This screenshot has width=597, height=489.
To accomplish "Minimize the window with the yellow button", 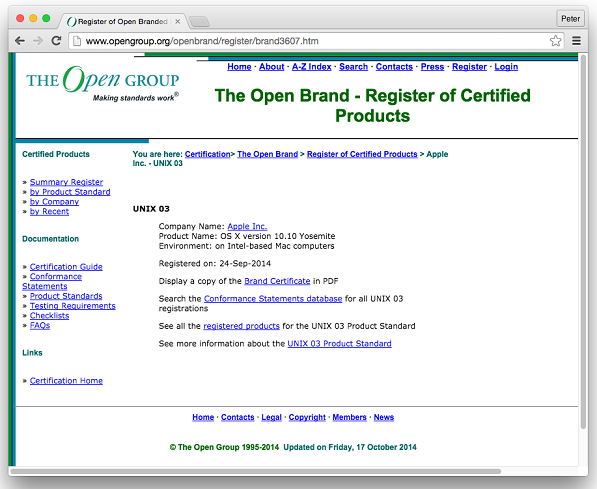I will click(33, 18).
